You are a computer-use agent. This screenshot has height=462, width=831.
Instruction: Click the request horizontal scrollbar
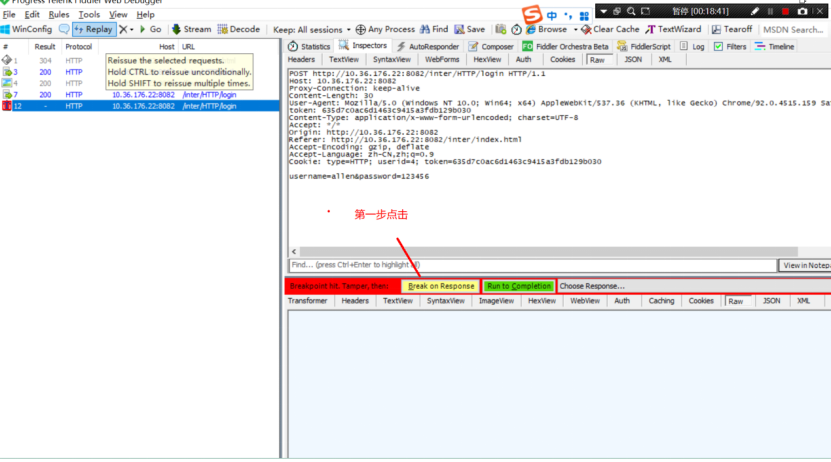coord(549,252)
